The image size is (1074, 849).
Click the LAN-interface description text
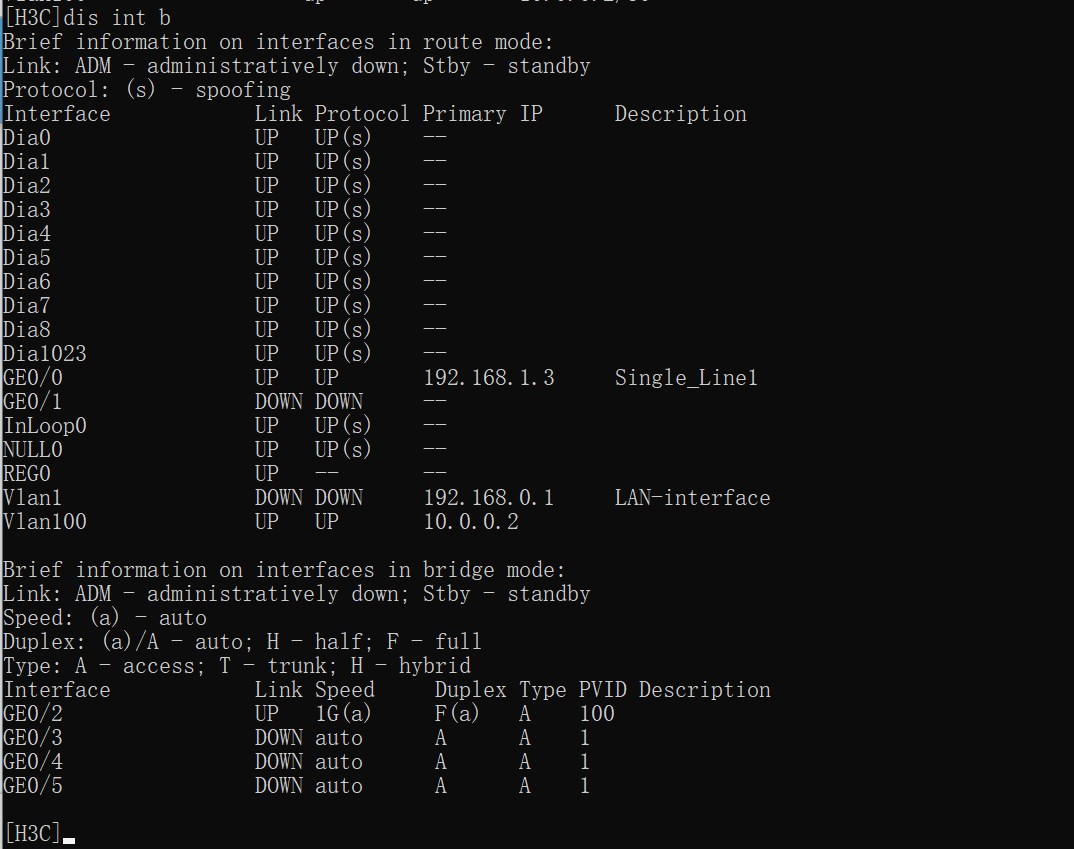[692, 498]
